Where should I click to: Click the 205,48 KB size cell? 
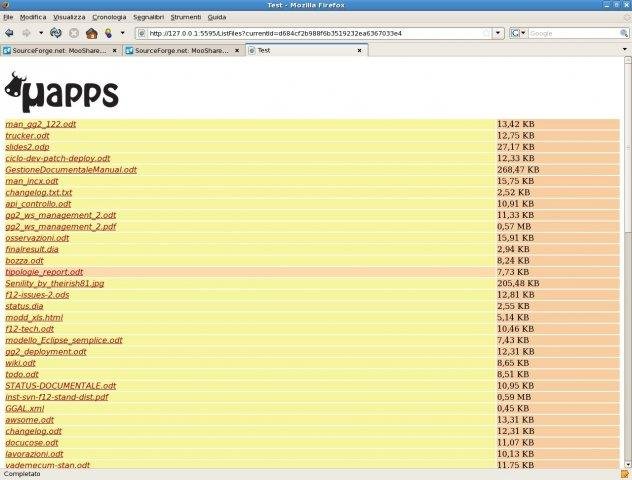pos(558,283)
